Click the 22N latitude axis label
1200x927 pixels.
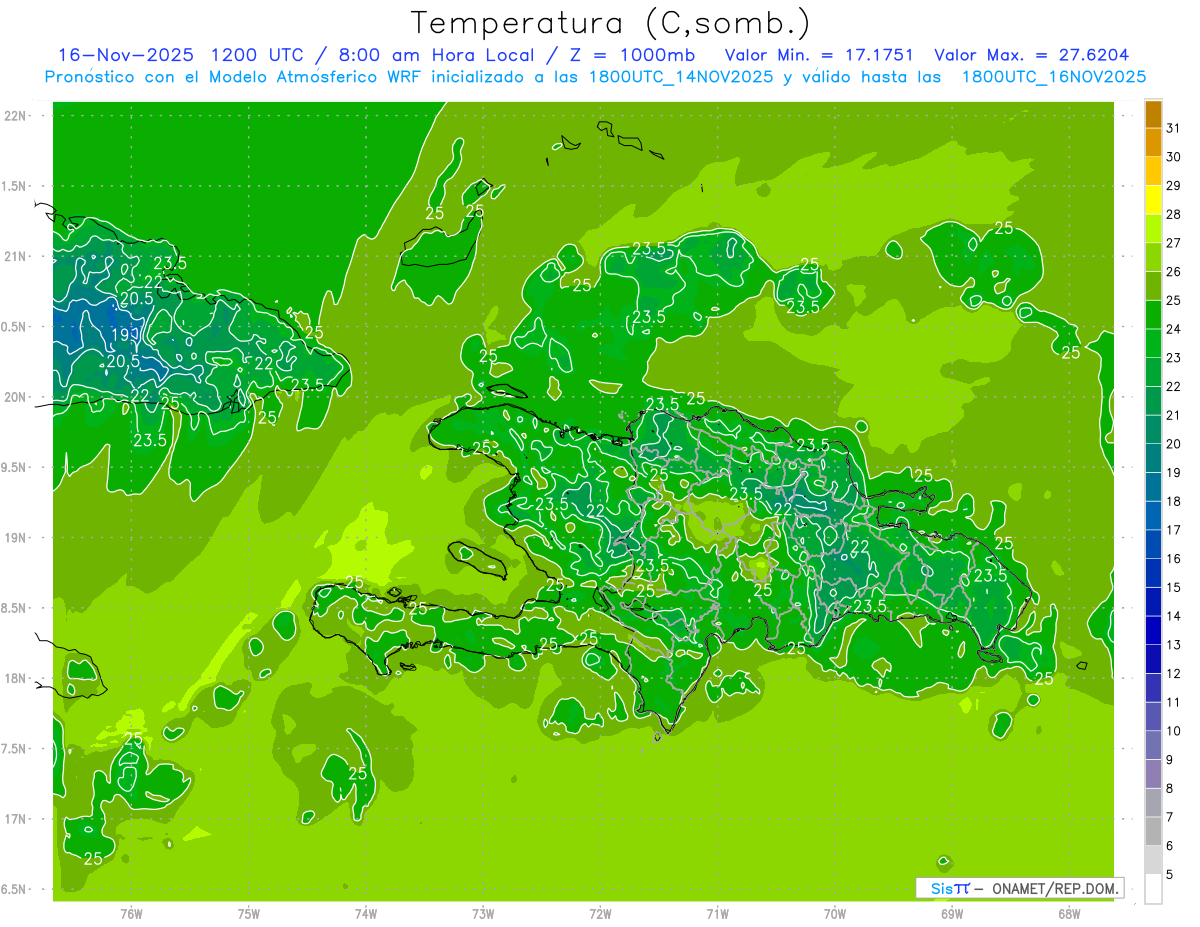pos(15,115)
